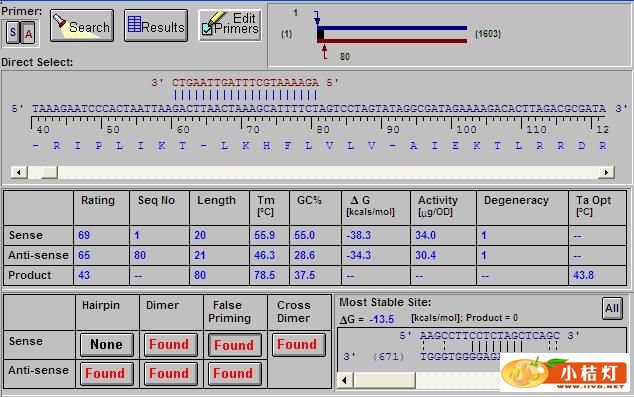Open Edit Primers pencil button
This screenshot has width=634, height=397.
(230, 25)
